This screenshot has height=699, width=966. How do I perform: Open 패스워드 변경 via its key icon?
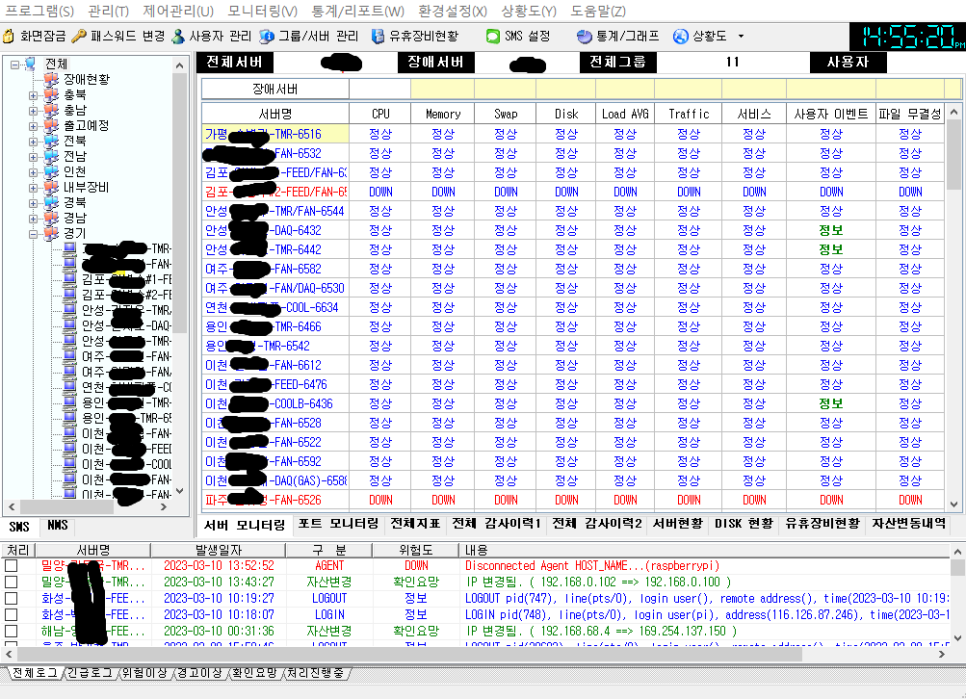pos(78,36)
